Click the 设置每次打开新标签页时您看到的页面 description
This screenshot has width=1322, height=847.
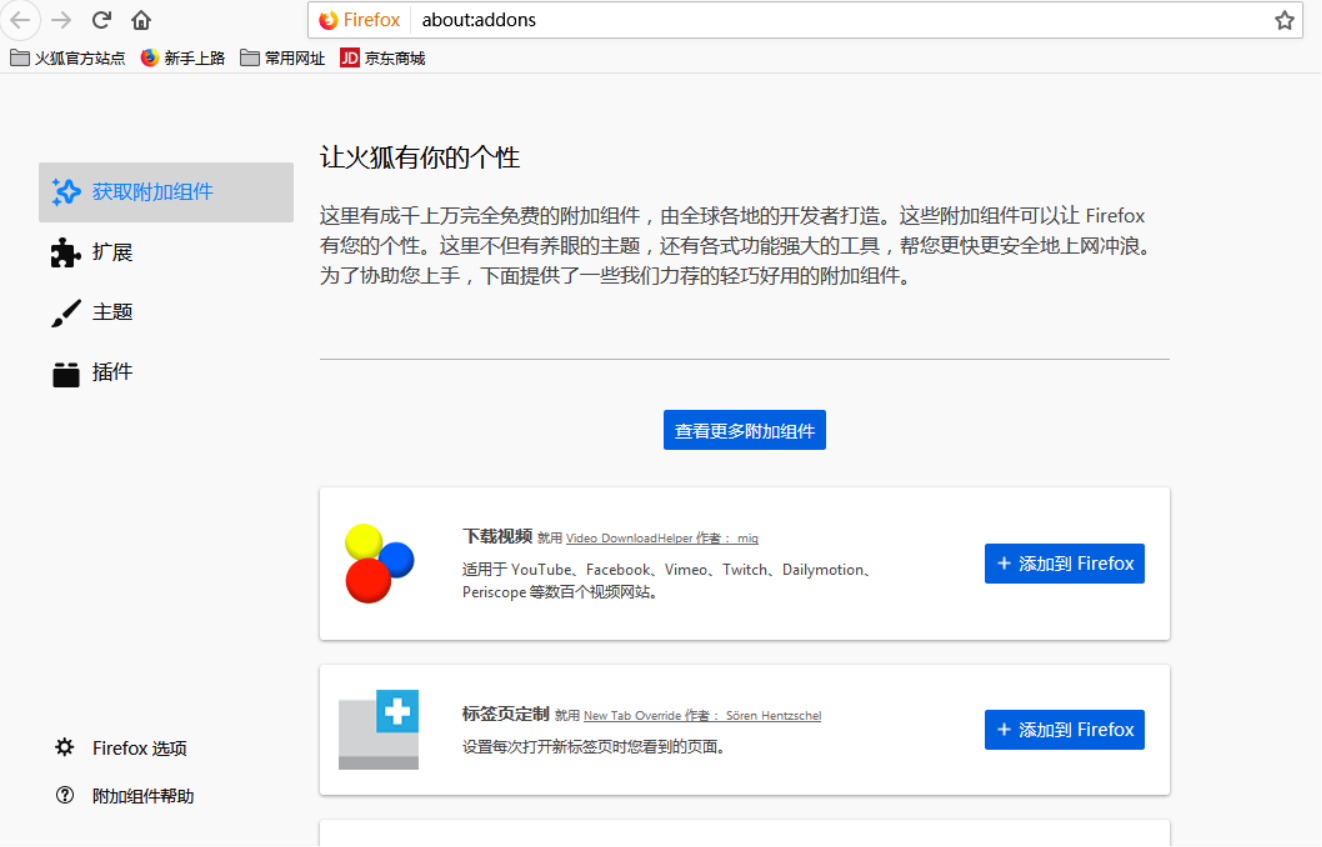[594, 747]
